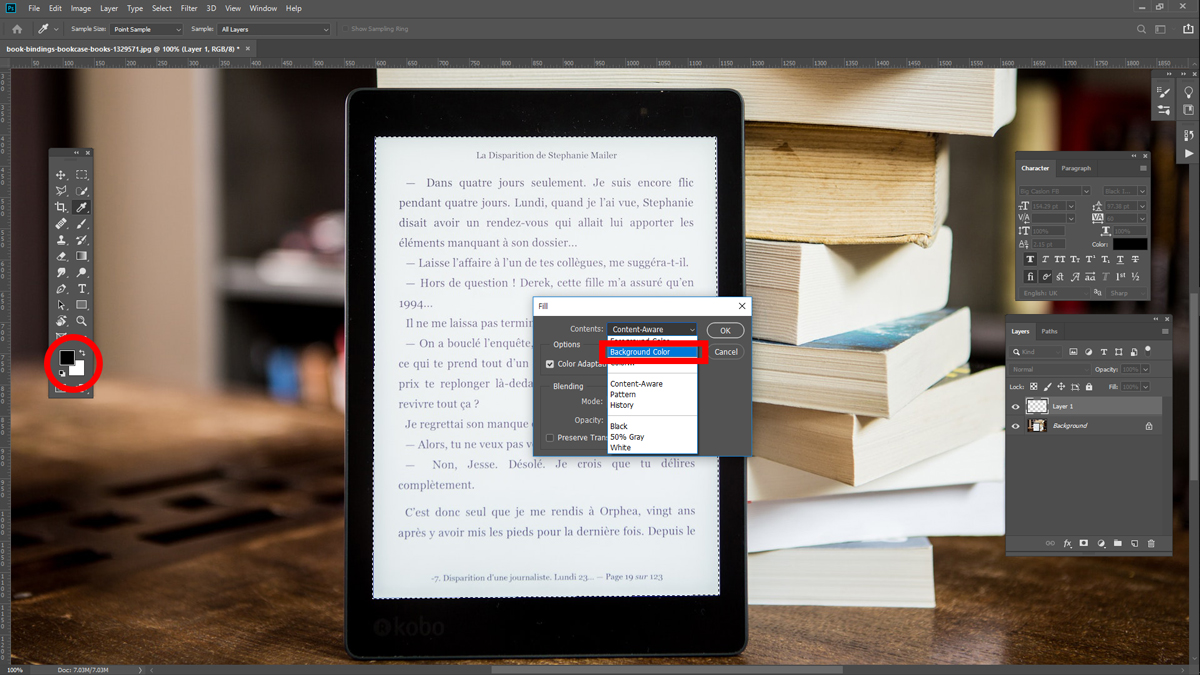
Task: Toggle Strikethrough style in Character panel
Action: (x=1136, y=259)
